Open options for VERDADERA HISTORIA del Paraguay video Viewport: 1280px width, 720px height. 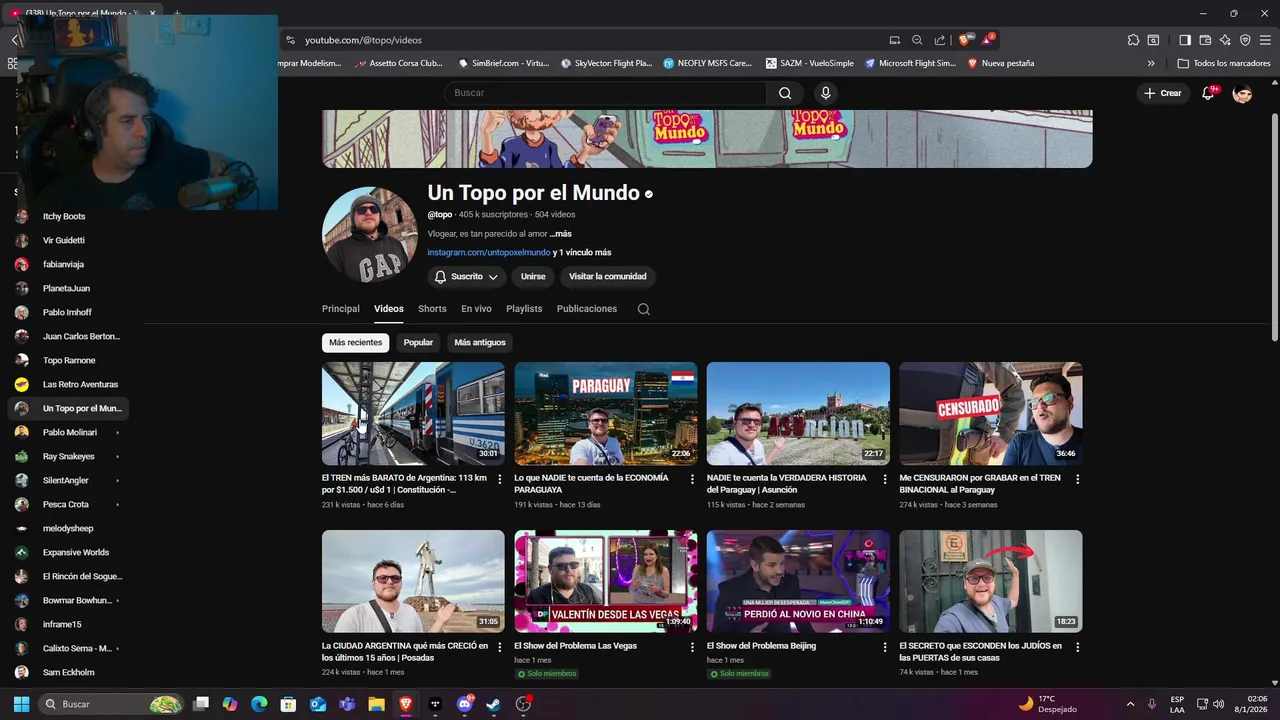[885, 479]
